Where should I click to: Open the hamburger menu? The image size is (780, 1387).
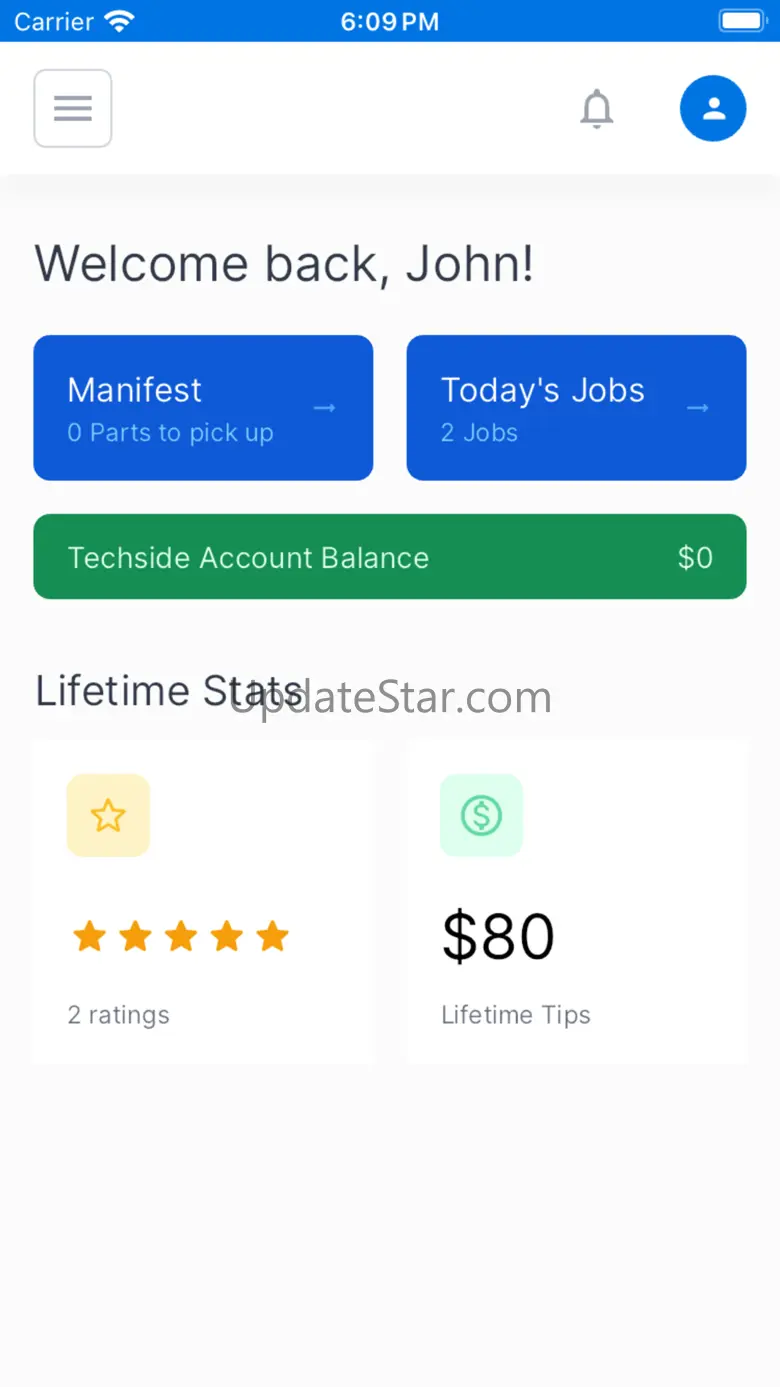[x=73, y=108]
